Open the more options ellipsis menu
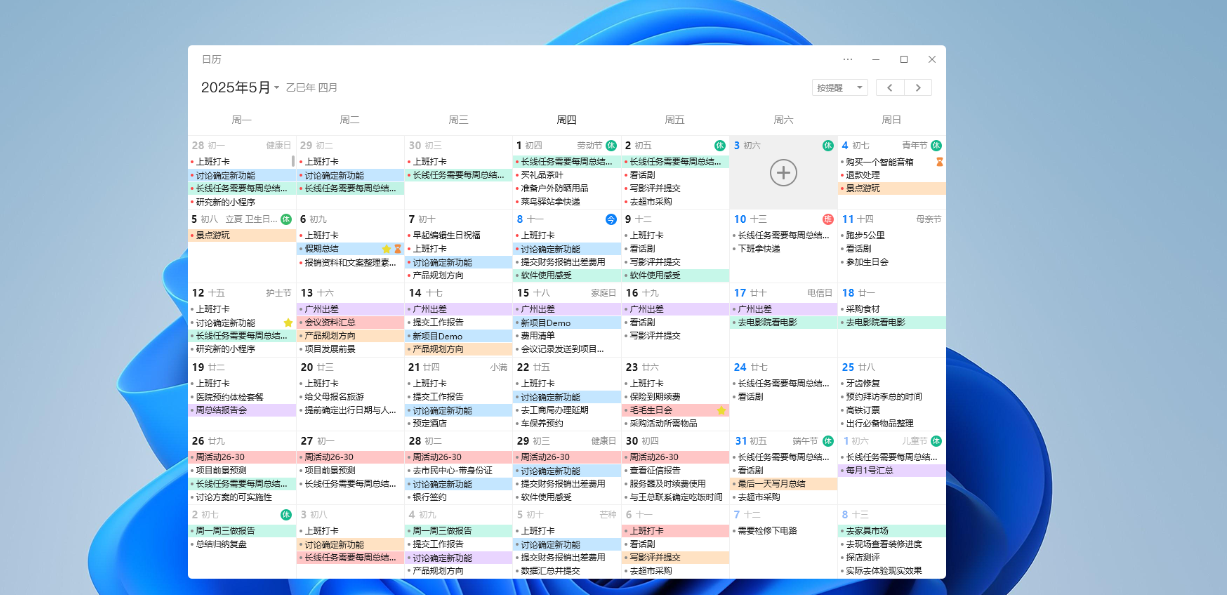This screenshot has height=595, width=1227. [848, 60]
